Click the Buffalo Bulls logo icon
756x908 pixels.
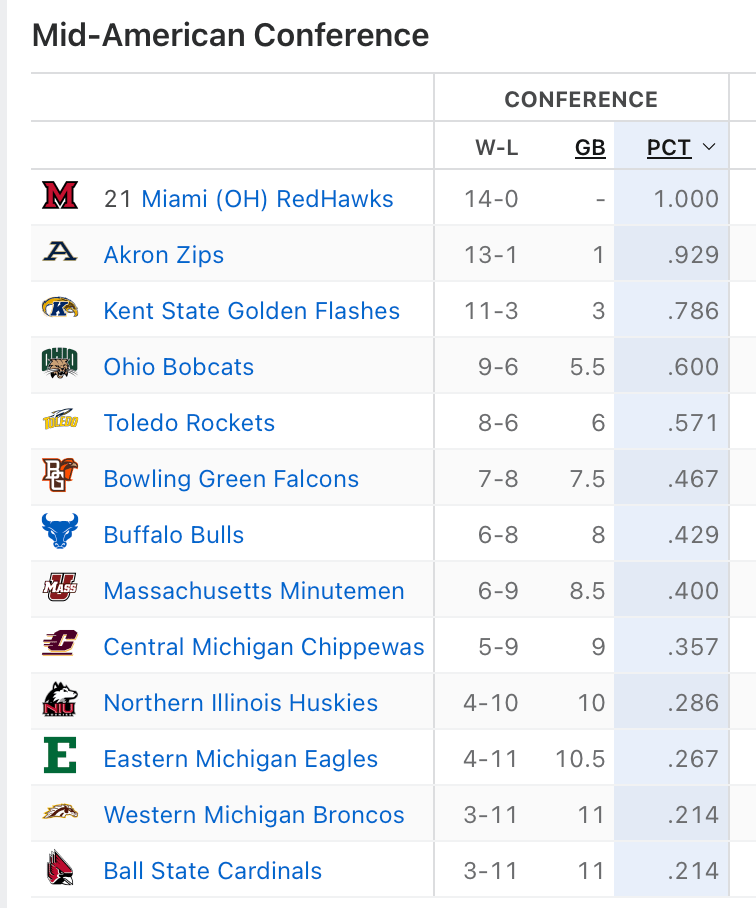coord(60,534)
